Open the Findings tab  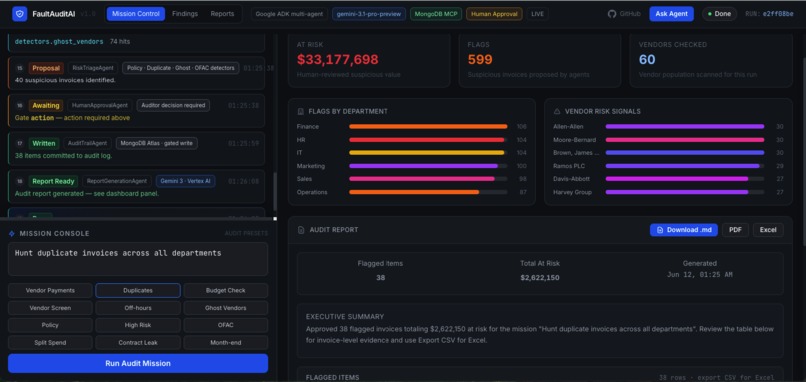(x=185, y=14)
